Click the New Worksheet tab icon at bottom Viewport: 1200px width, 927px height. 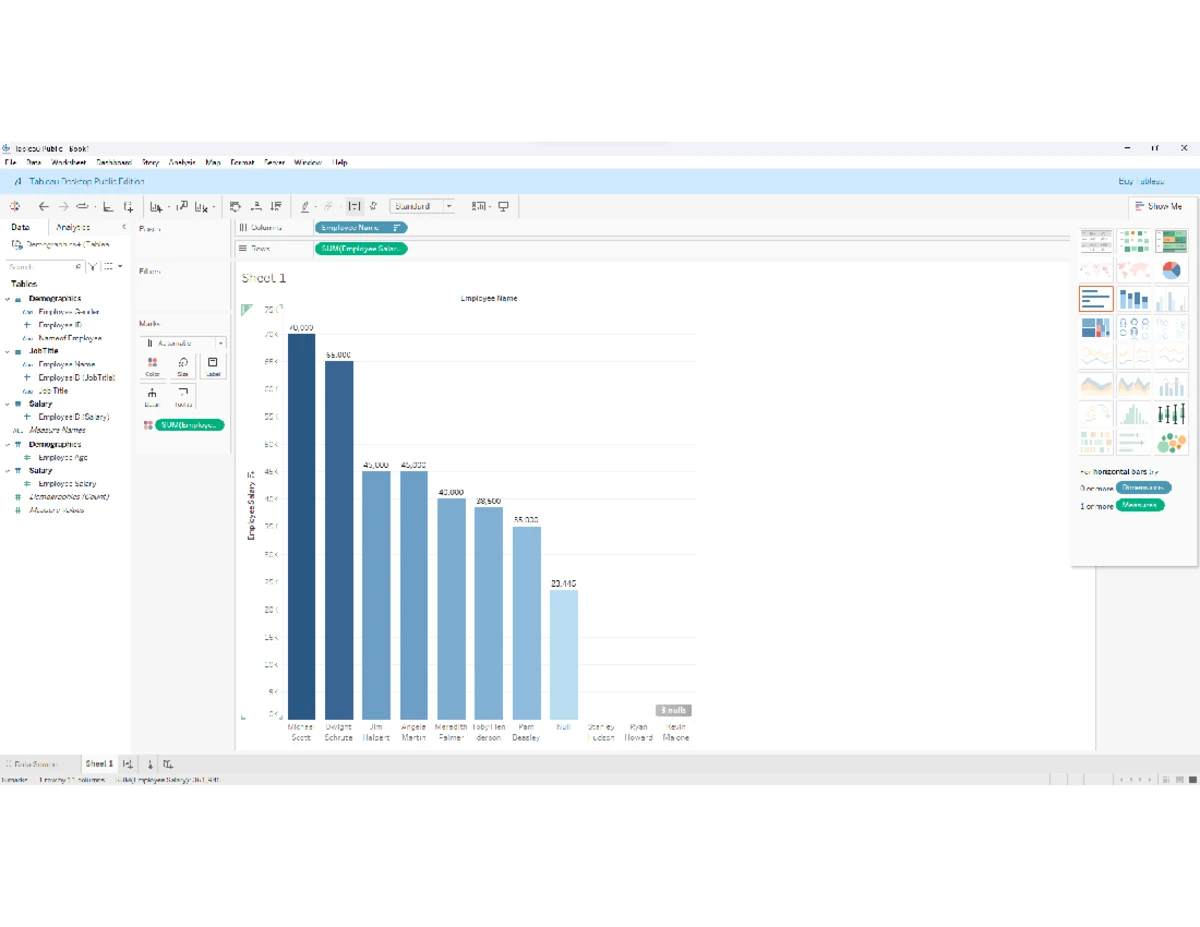coord(127,764)
